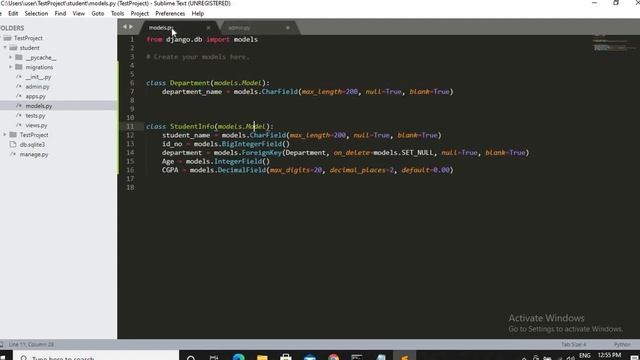Close the models.py tab
640x360 pixels.
click(x=208, y=28)
